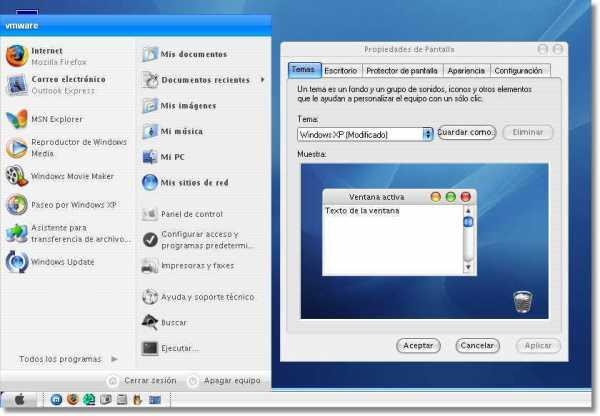Viewport: 600px width, 416px height.
Task: Open Mis sitios de red
Action: click(x=185, y=182)
